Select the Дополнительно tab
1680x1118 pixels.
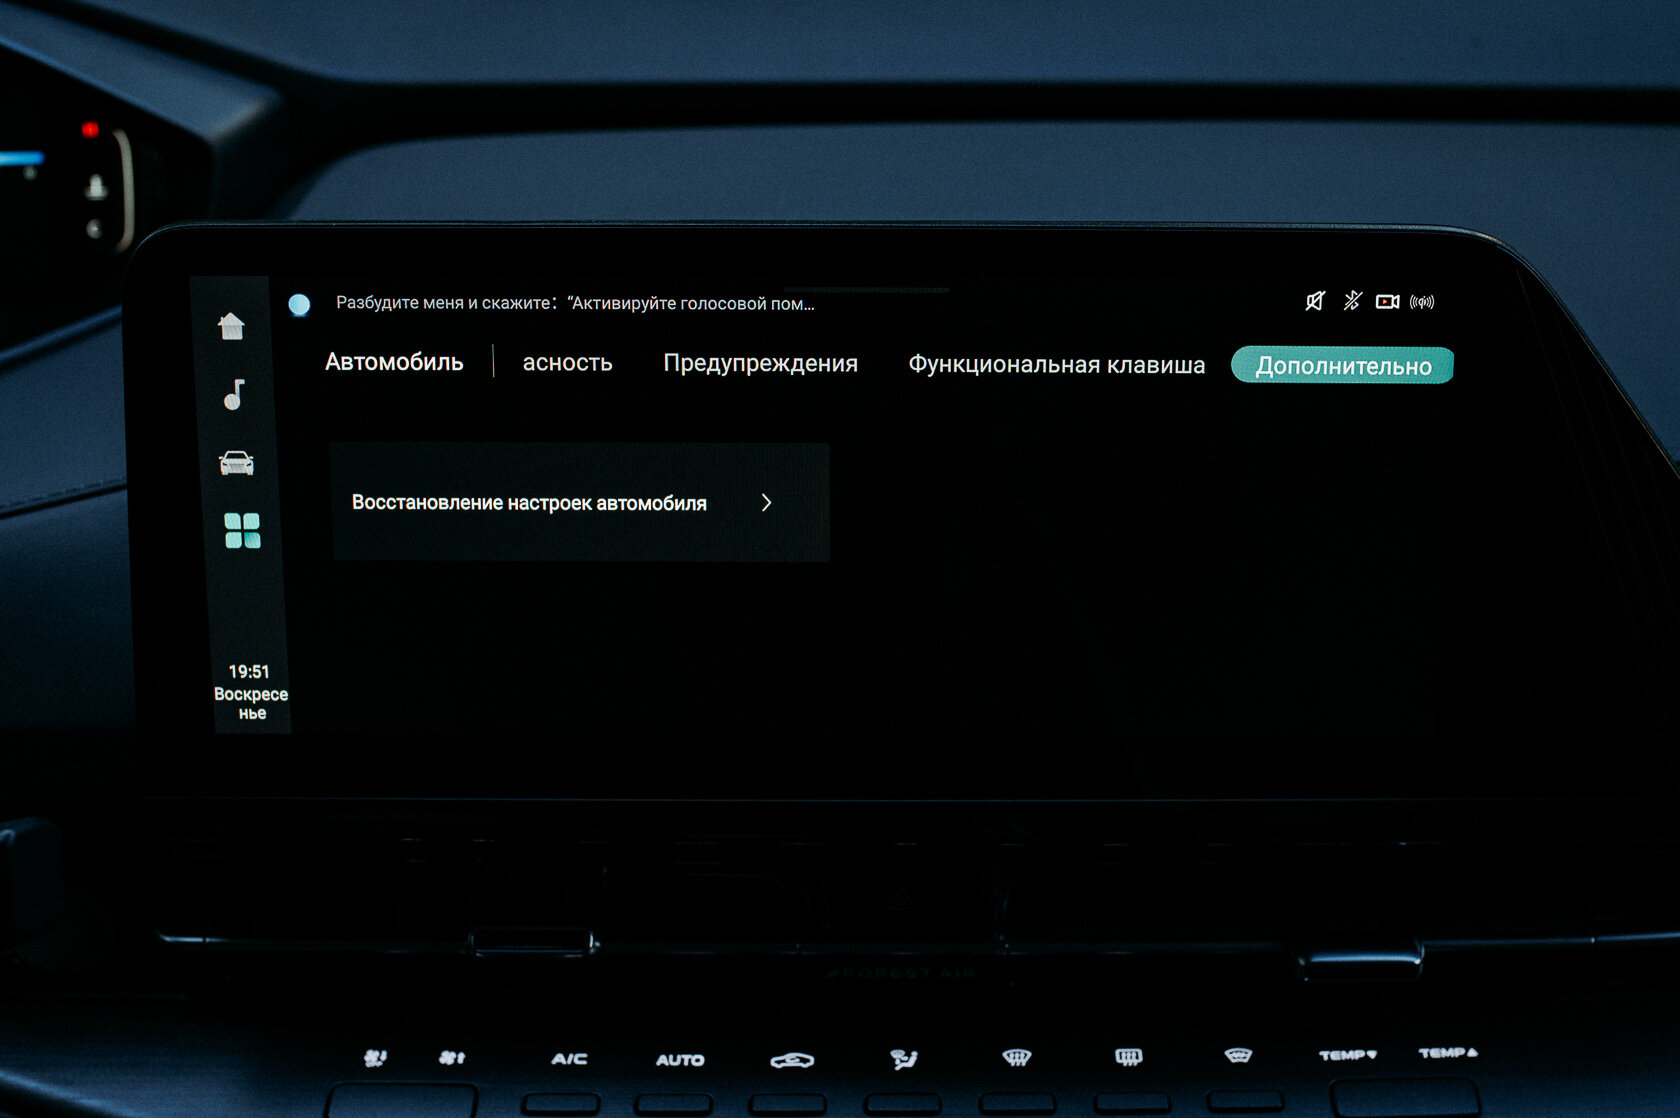[x=1342, y=365]
